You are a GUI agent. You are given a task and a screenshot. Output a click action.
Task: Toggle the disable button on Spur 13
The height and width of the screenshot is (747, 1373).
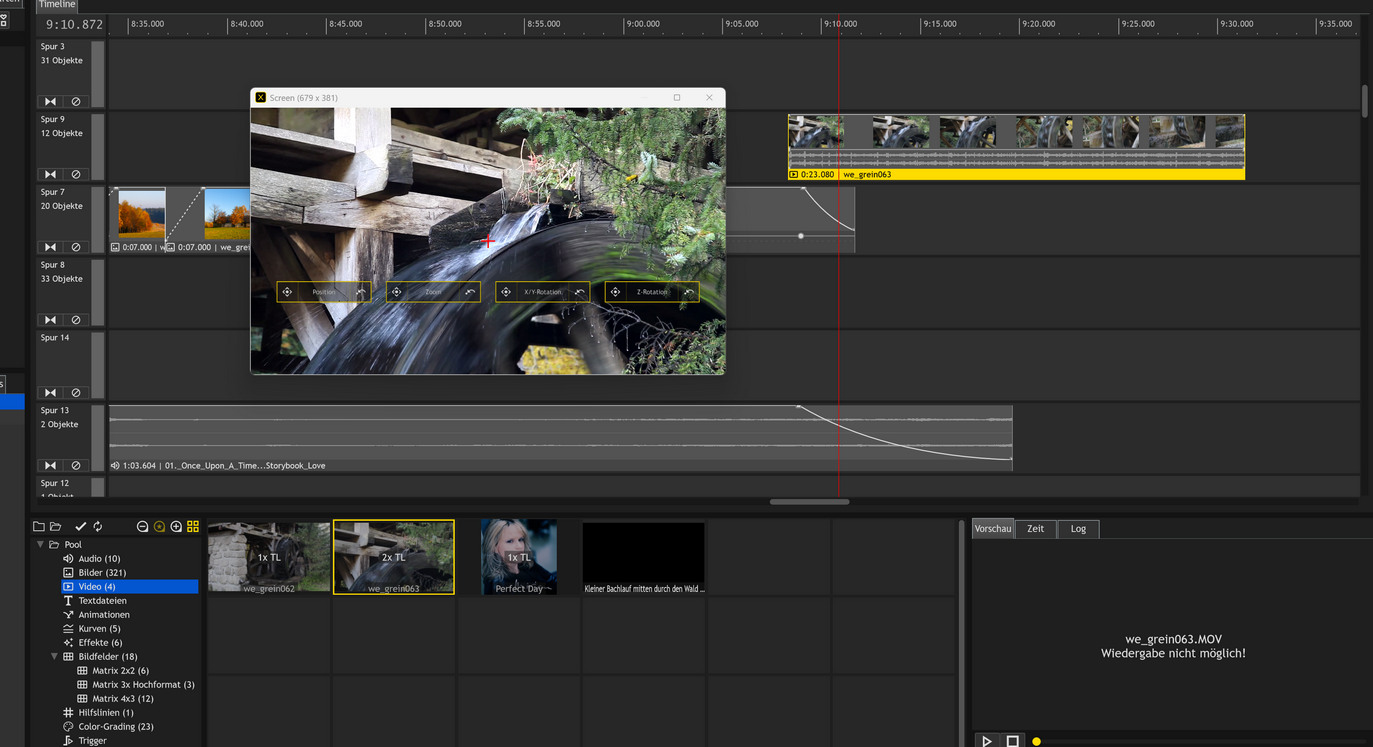76,465
